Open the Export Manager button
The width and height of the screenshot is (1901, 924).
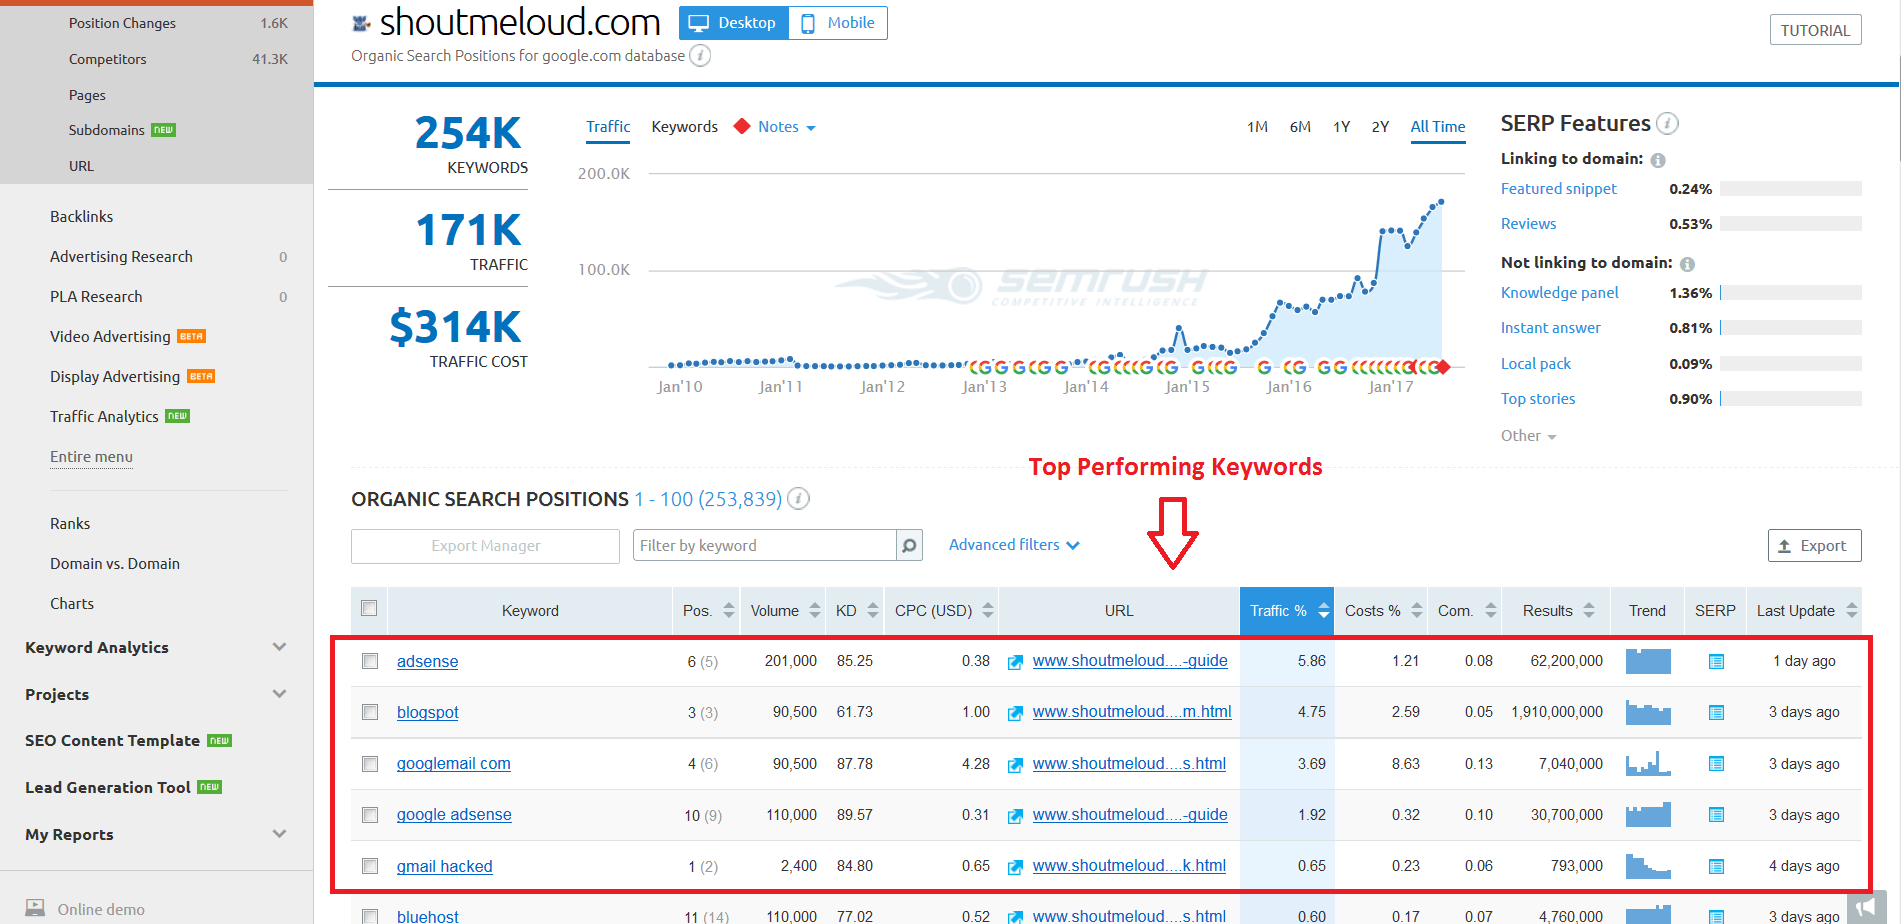click(x=485, y=546)
